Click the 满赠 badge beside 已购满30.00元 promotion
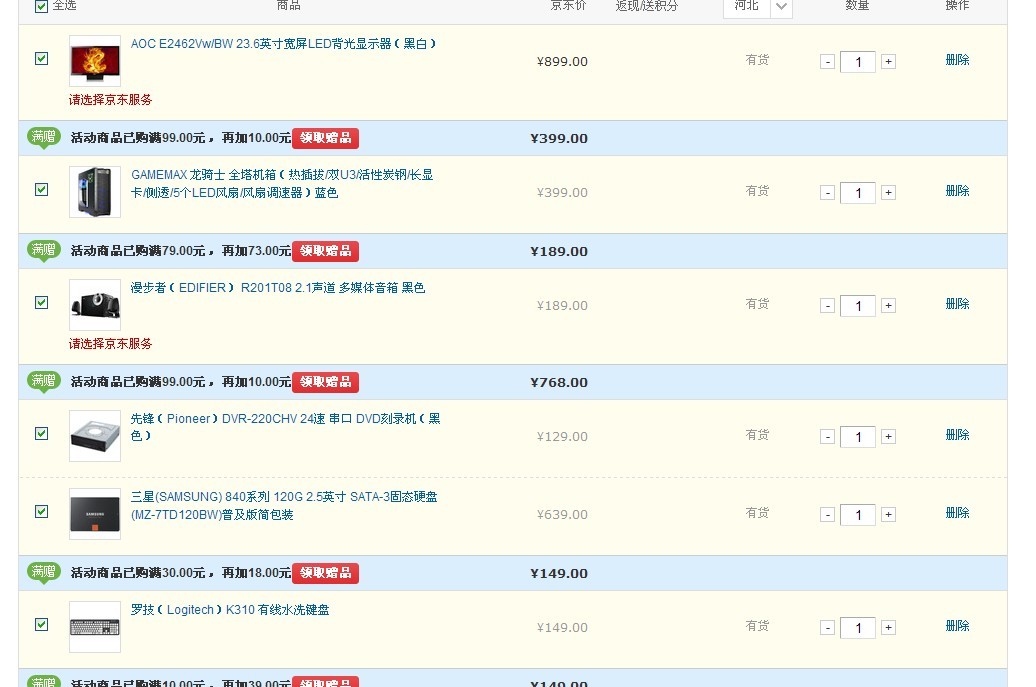 click(44, 572)
